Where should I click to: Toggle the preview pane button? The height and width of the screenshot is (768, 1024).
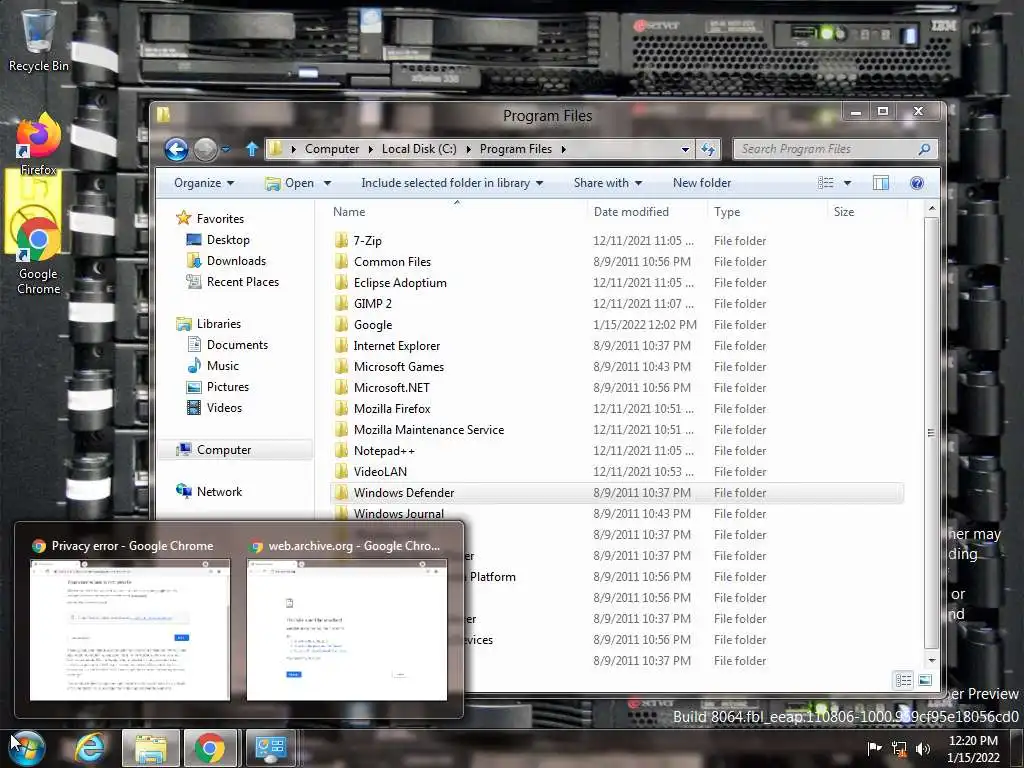tap(881, 183)
